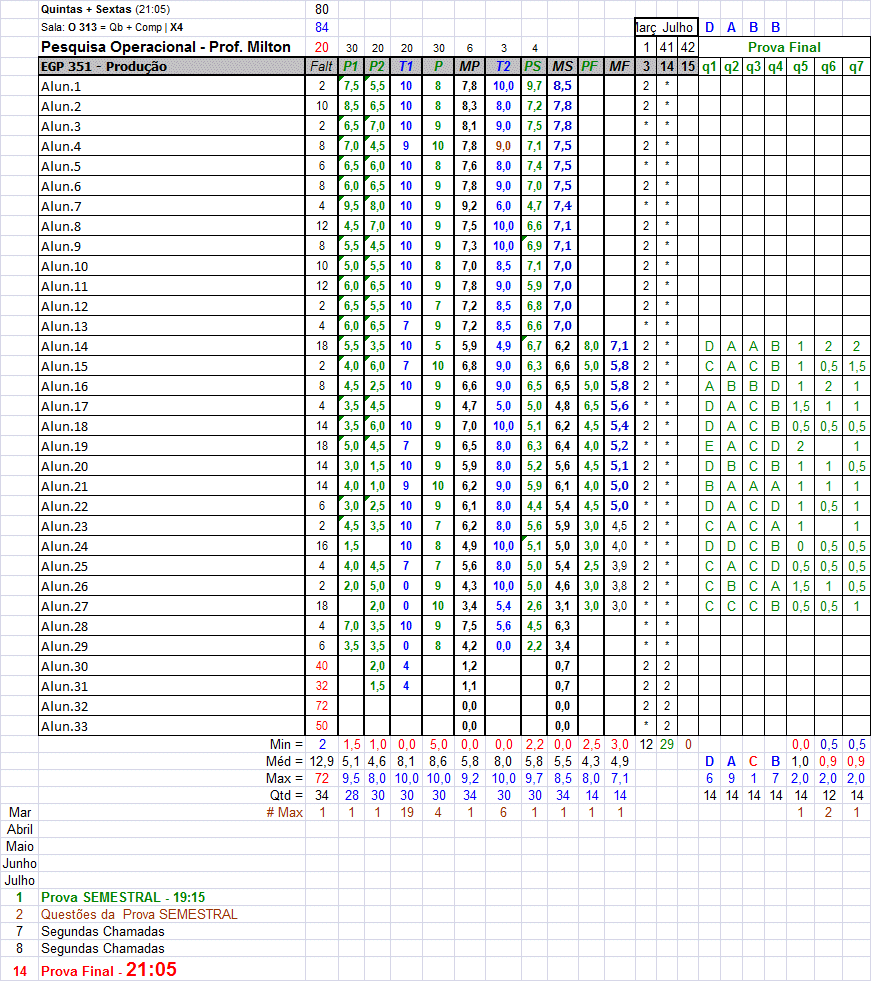871x981 pixels.
Task: Select the red 'Prova Final - 21:05' cell
Action: (109, 970)
